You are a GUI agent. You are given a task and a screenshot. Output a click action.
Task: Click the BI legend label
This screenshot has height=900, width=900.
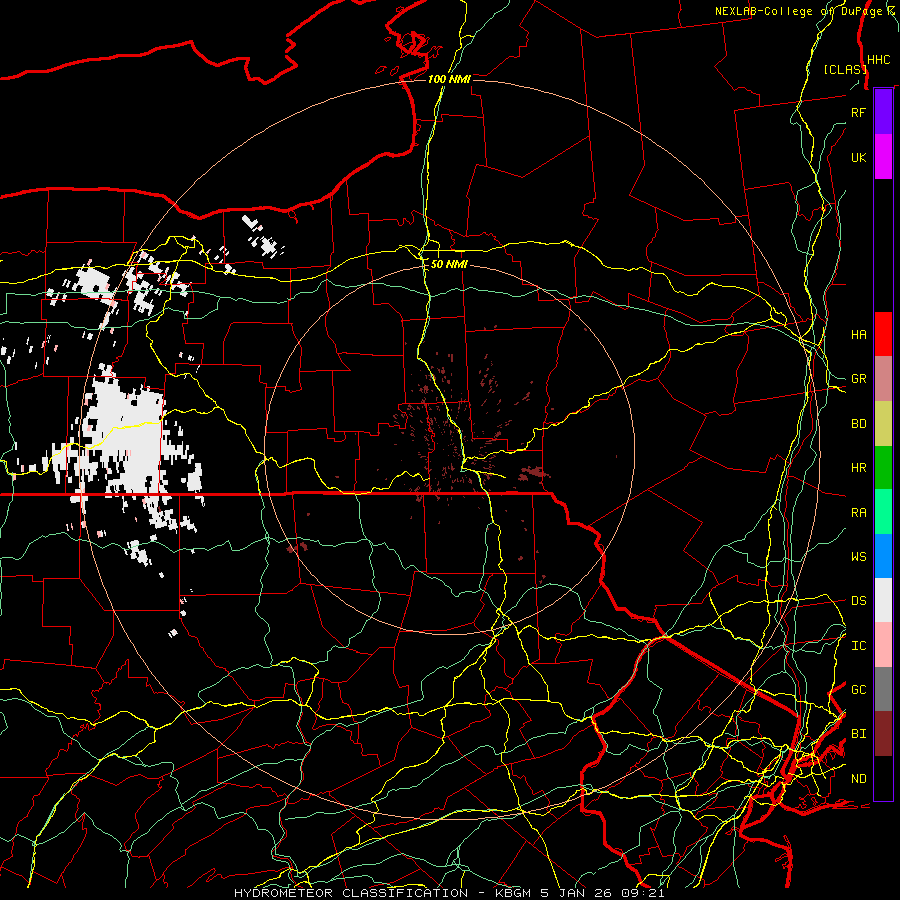[858, 734]
